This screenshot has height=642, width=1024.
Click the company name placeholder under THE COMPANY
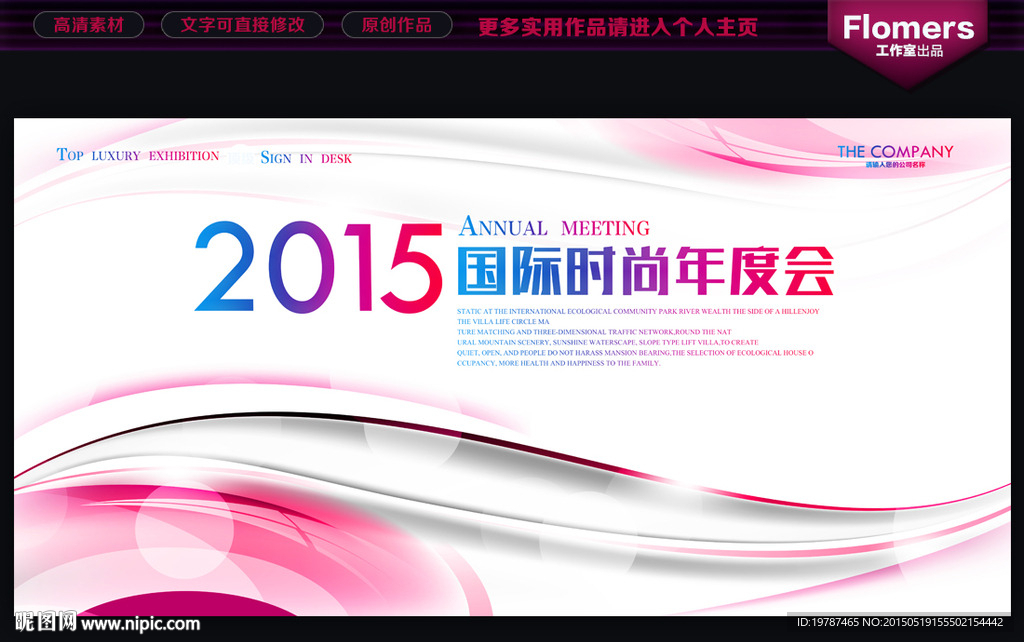[895, 165]
